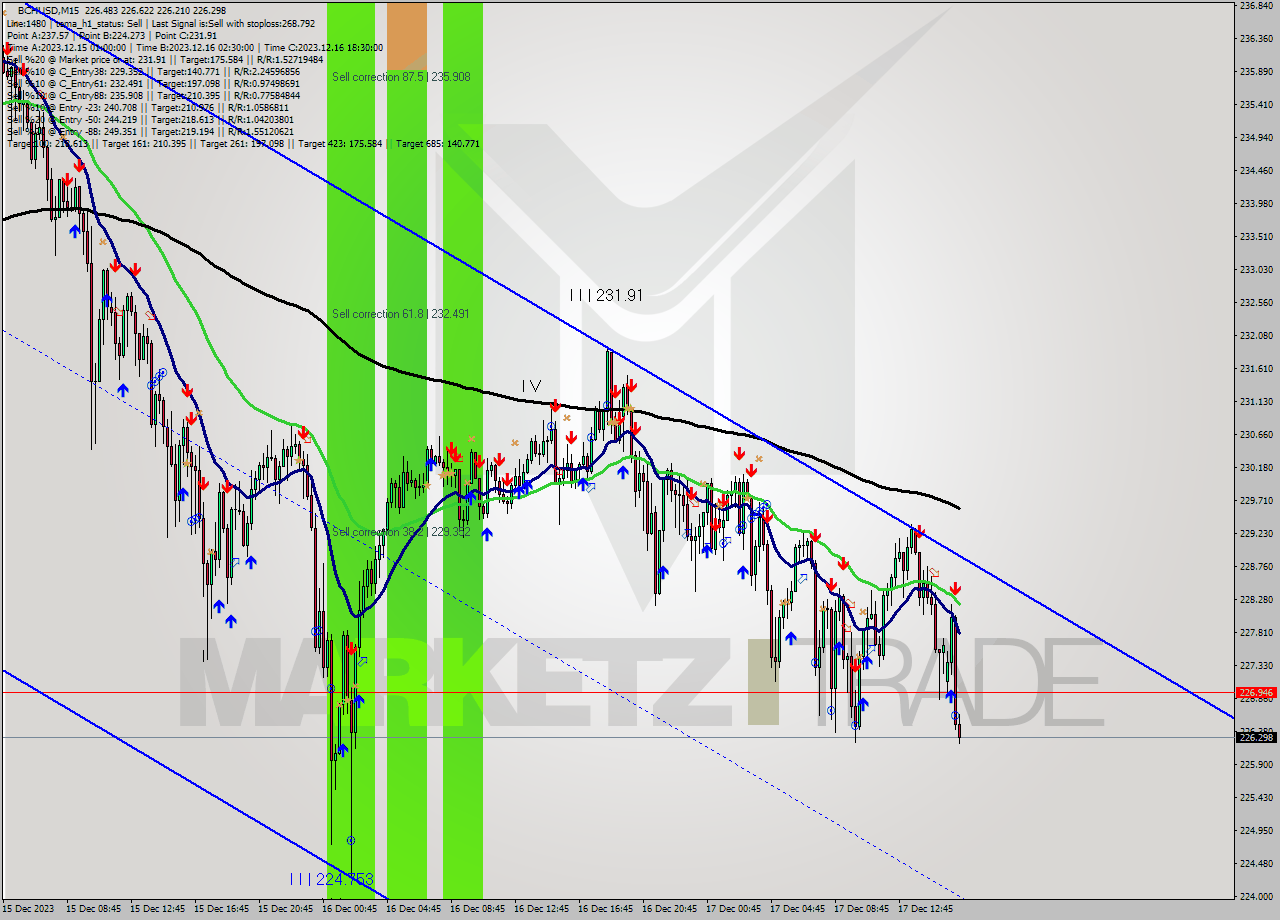
Task: Click the 233.980 price axis label
Action: click(x=1256, y=204)
